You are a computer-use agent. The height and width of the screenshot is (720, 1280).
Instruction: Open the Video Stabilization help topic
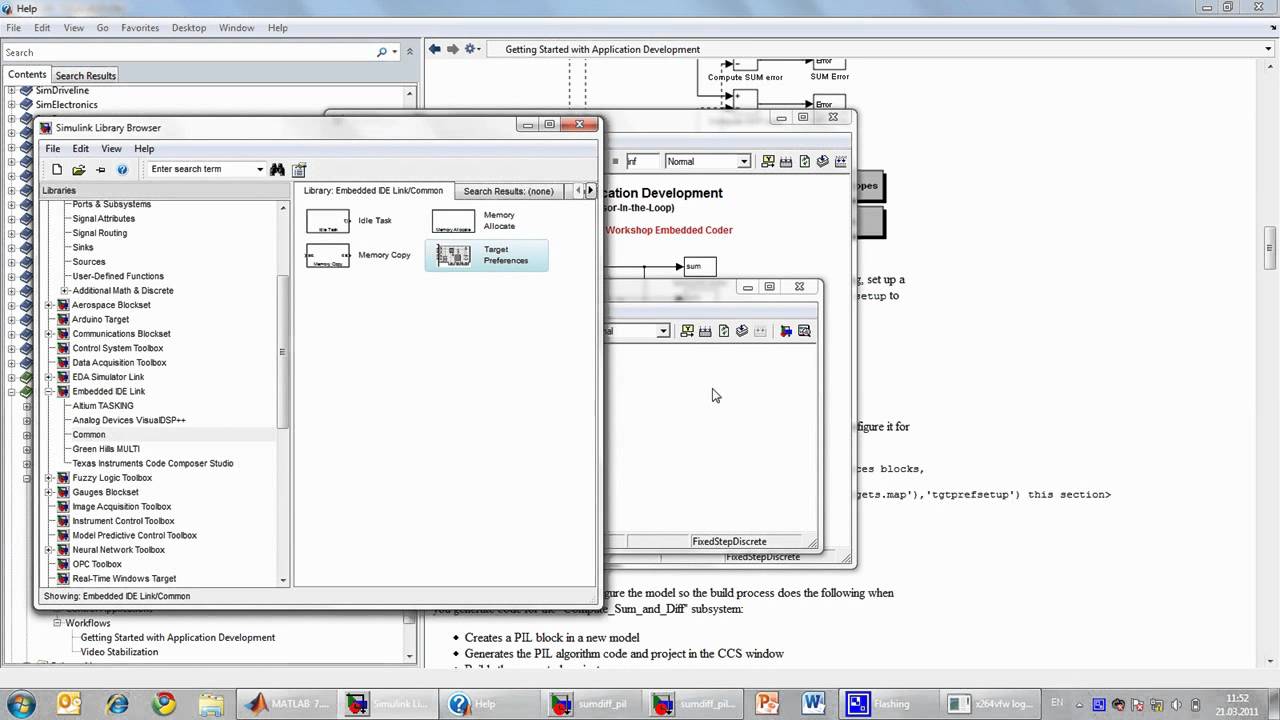click(119, 652)
